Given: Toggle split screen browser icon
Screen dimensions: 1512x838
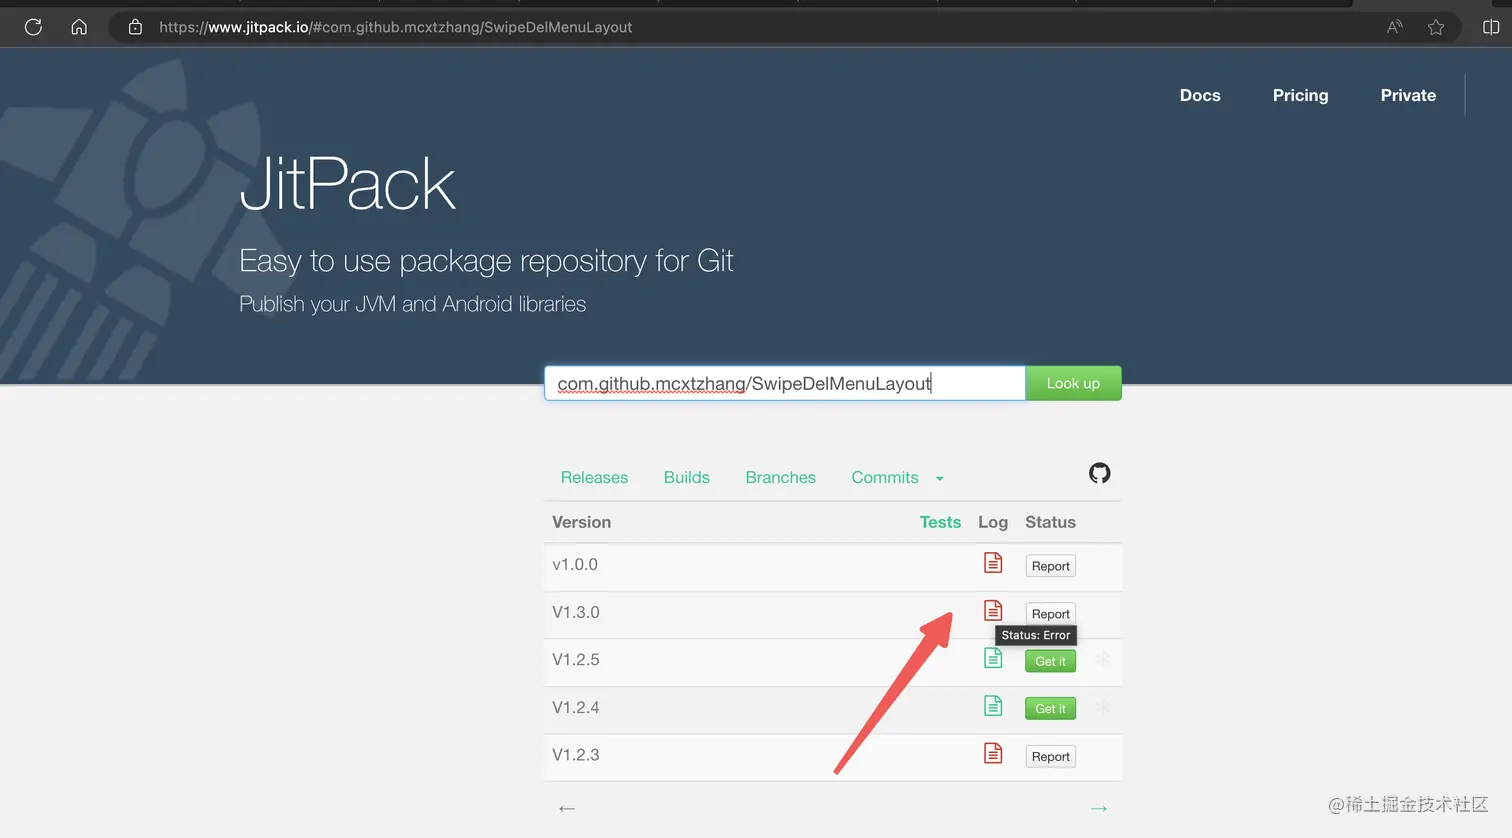Looking at the screenshot, I should coord(1491,27).
